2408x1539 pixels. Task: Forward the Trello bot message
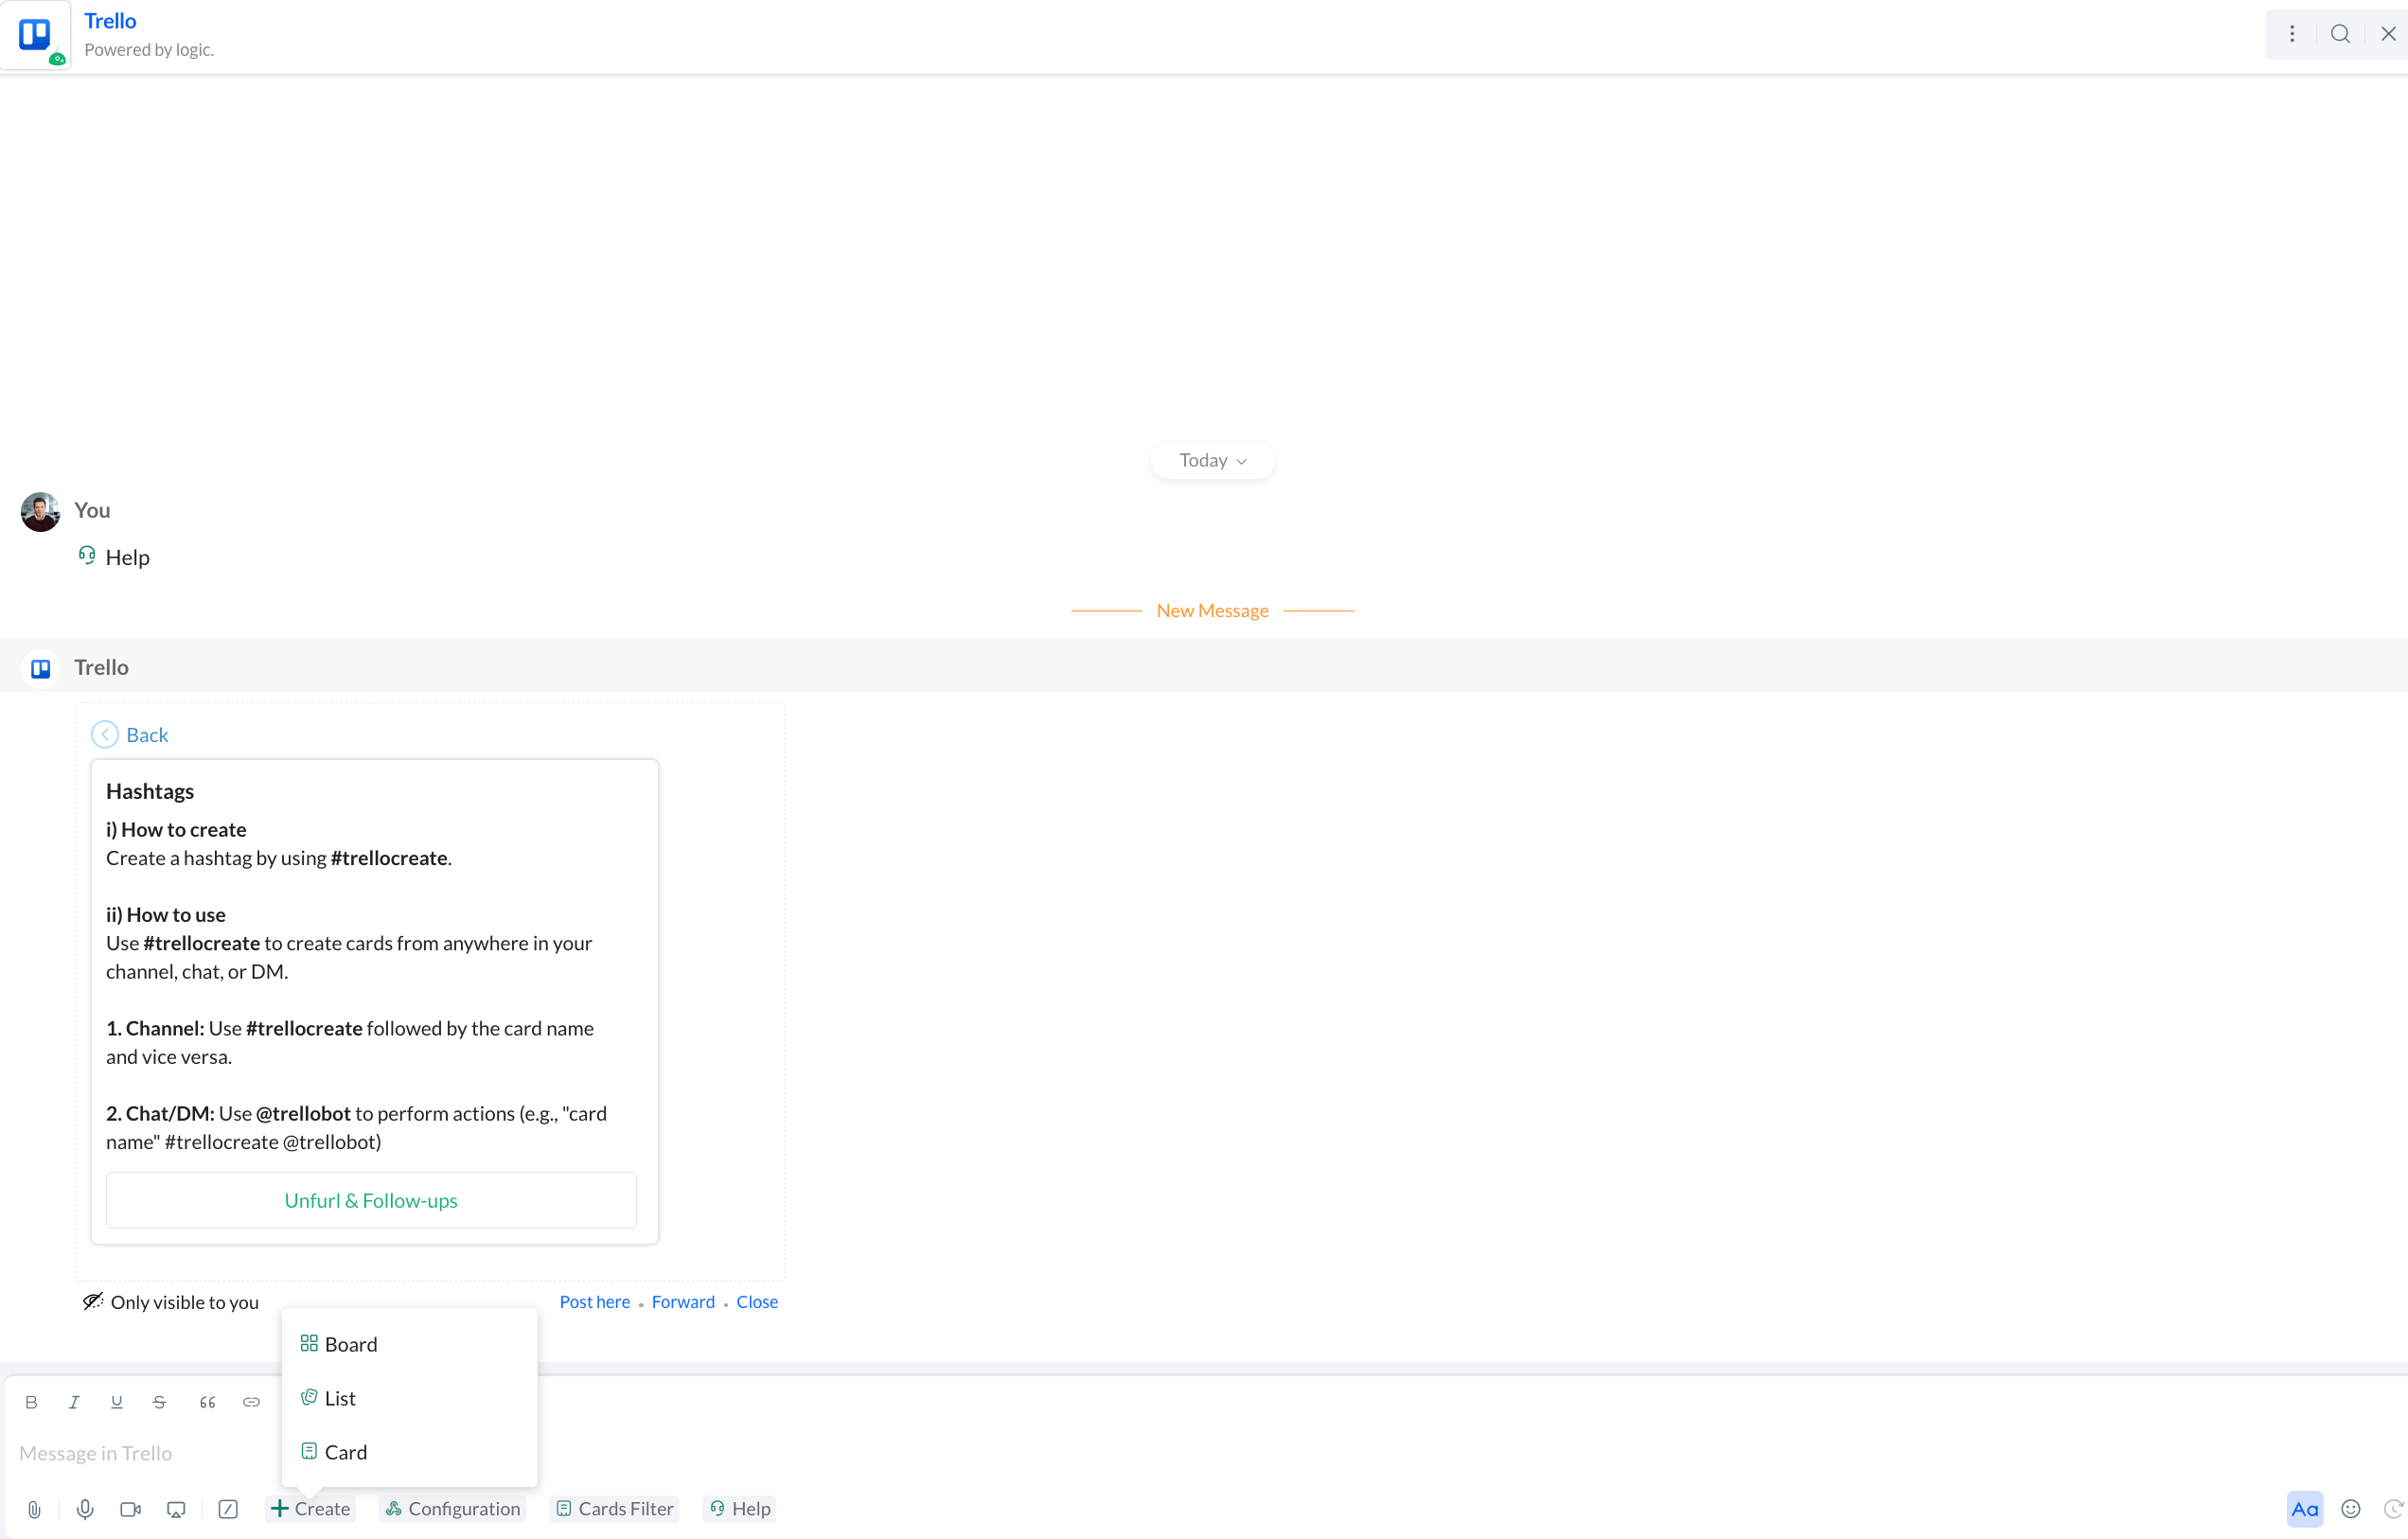point(683,1302)
